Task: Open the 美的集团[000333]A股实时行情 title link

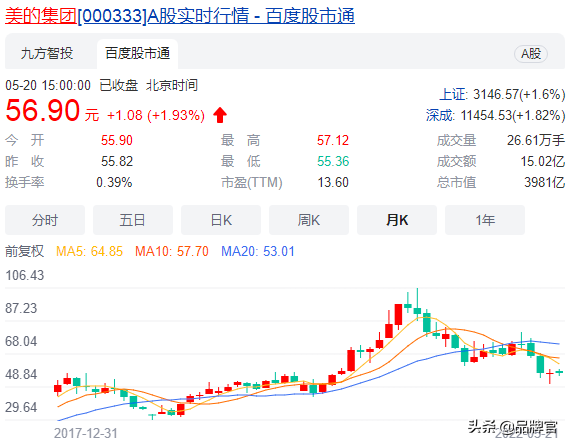Action: coord(180,16)
